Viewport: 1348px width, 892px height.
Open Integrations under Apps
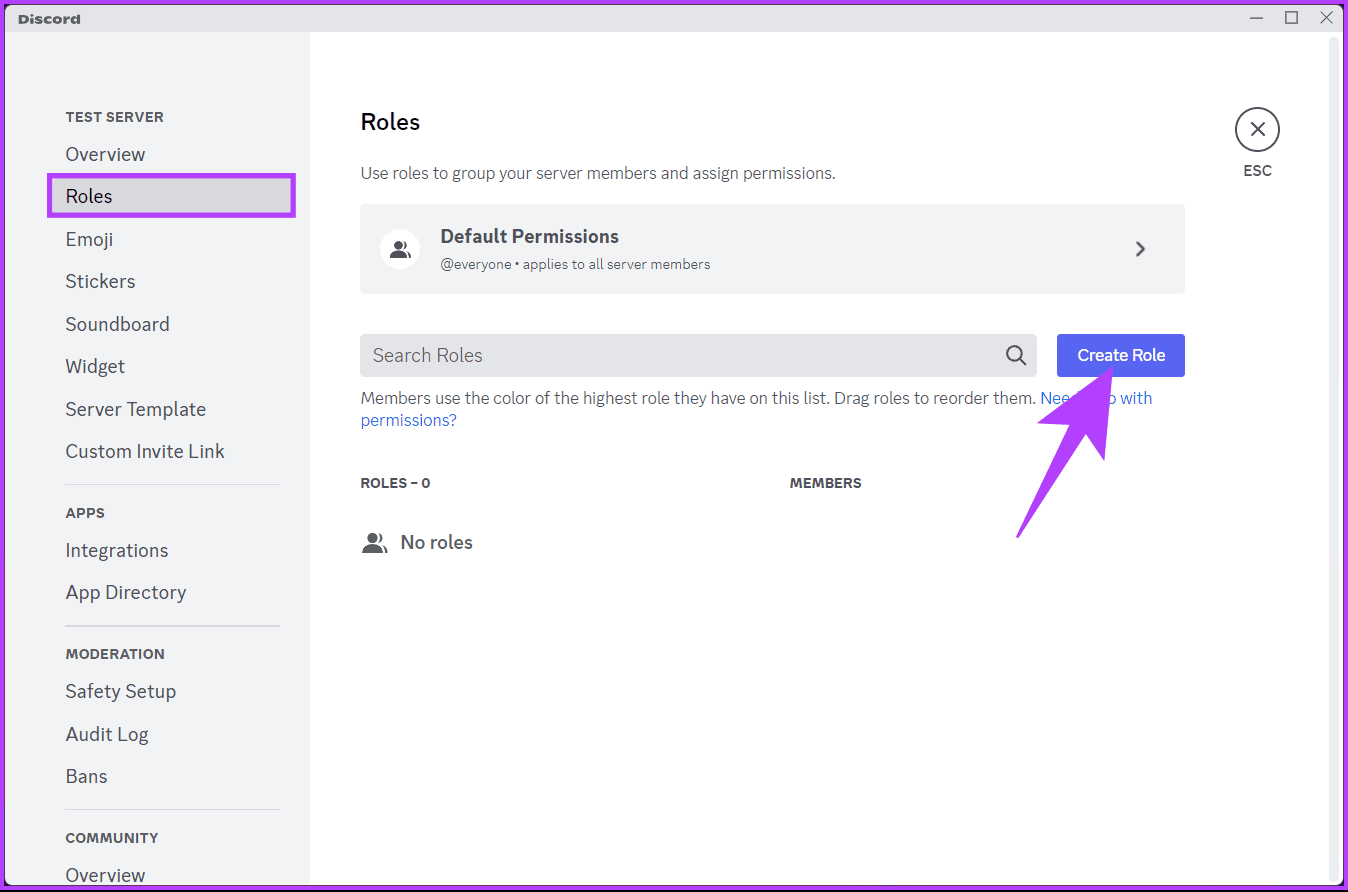116,550
